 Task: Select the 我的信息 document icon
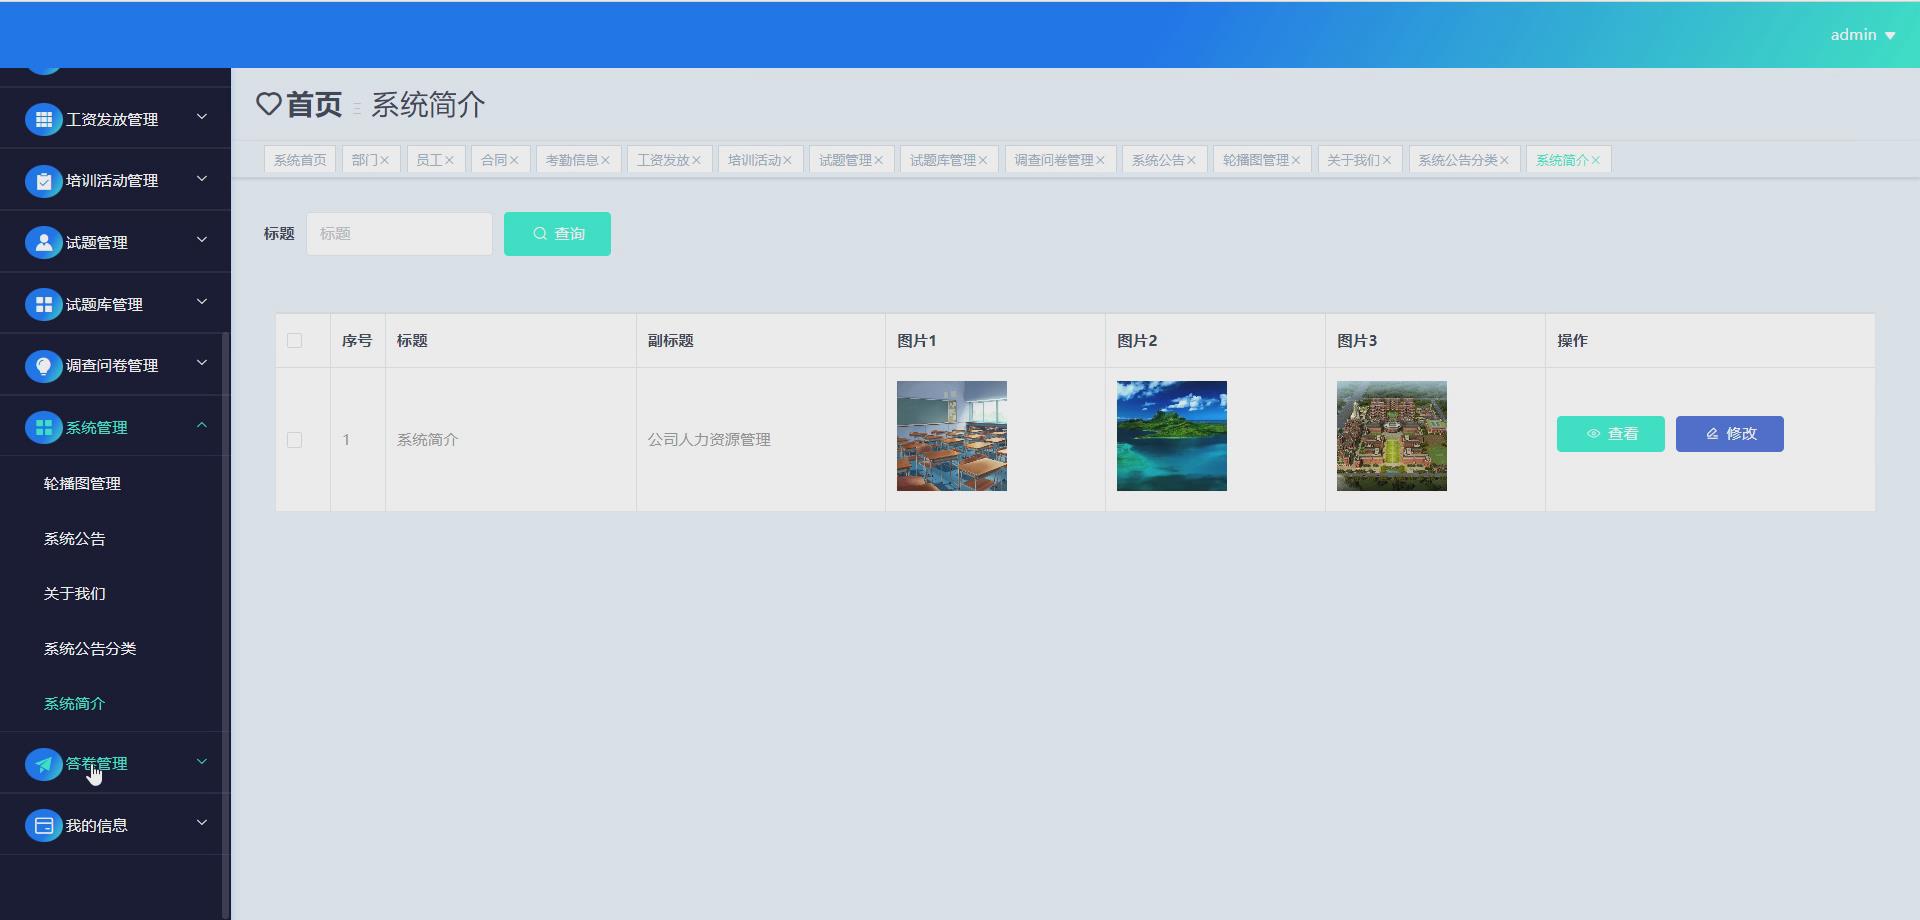click(x=43, y=825)
